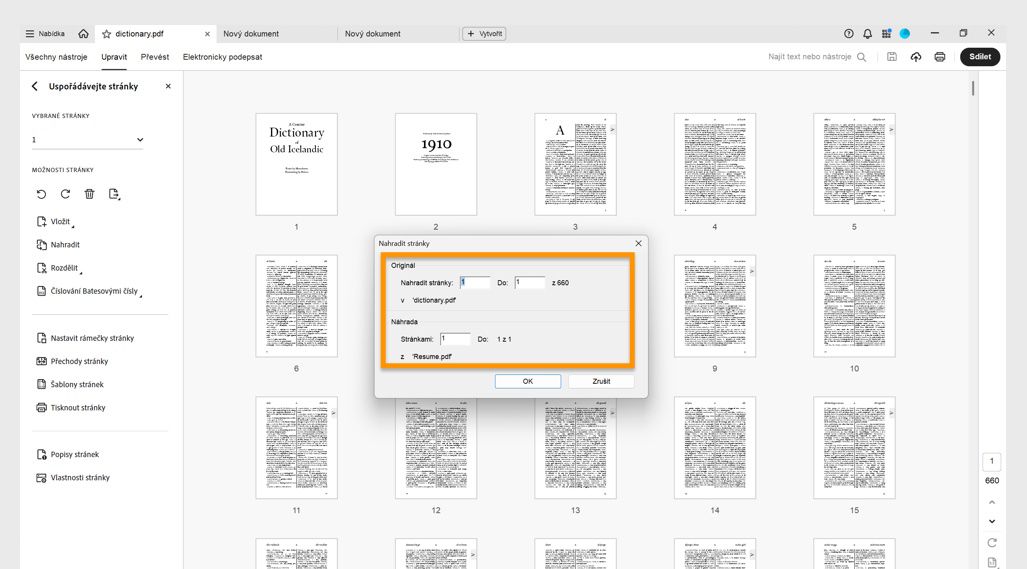This screenshot has width=1027, height=569.
Task: Select page 3 thumbnail with letter A
Action: (x=576, y=164)
